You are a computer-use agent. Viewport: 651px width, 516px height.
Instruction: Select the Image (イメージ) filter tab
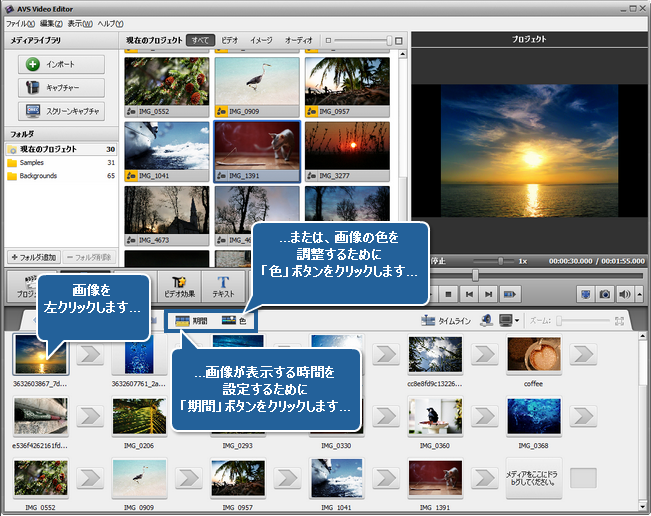point(261,41)
